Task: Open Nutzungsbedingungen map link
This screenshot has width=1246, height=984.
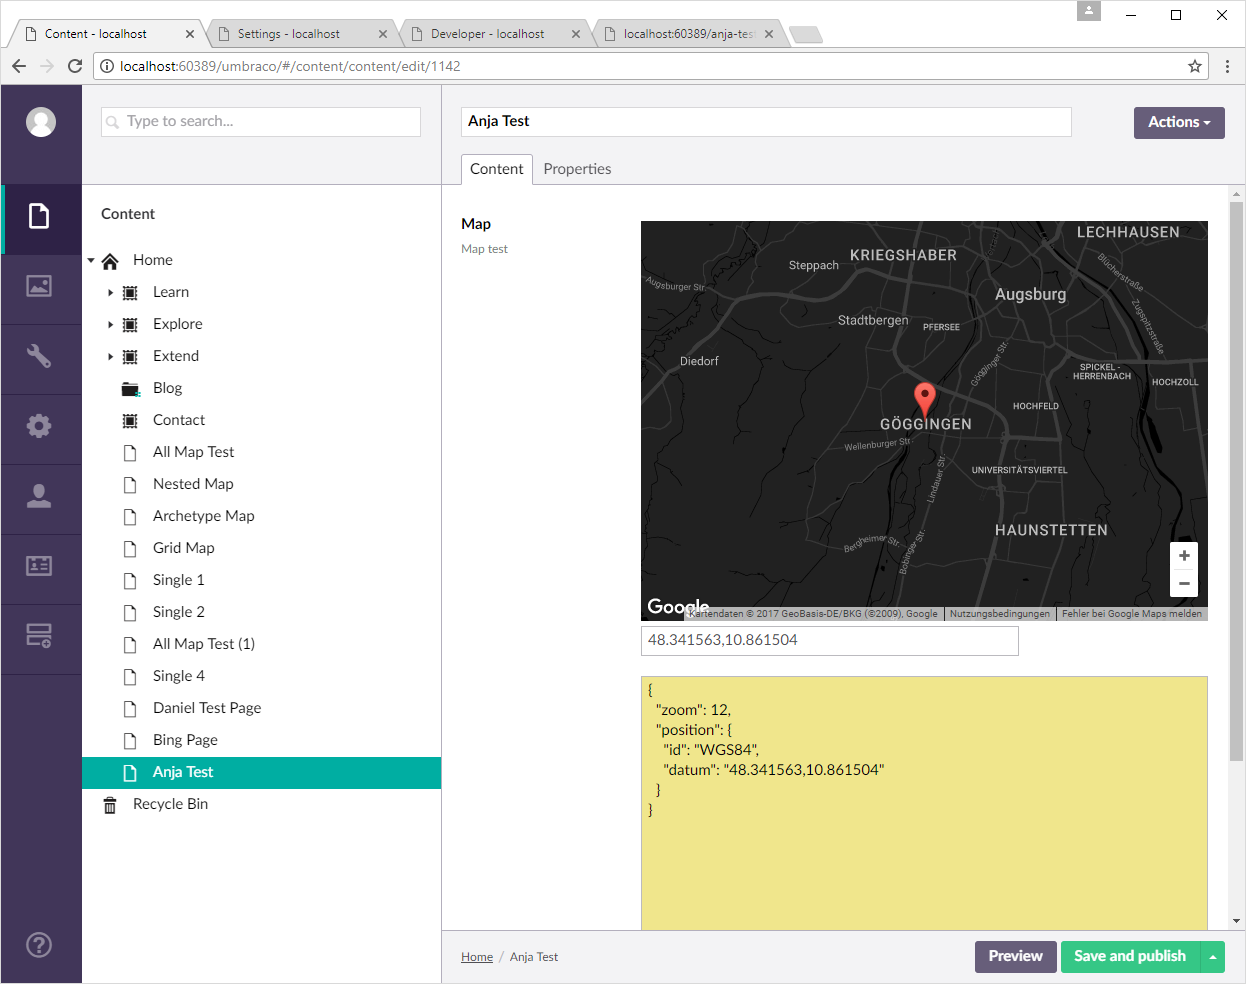Action: 1000,614
